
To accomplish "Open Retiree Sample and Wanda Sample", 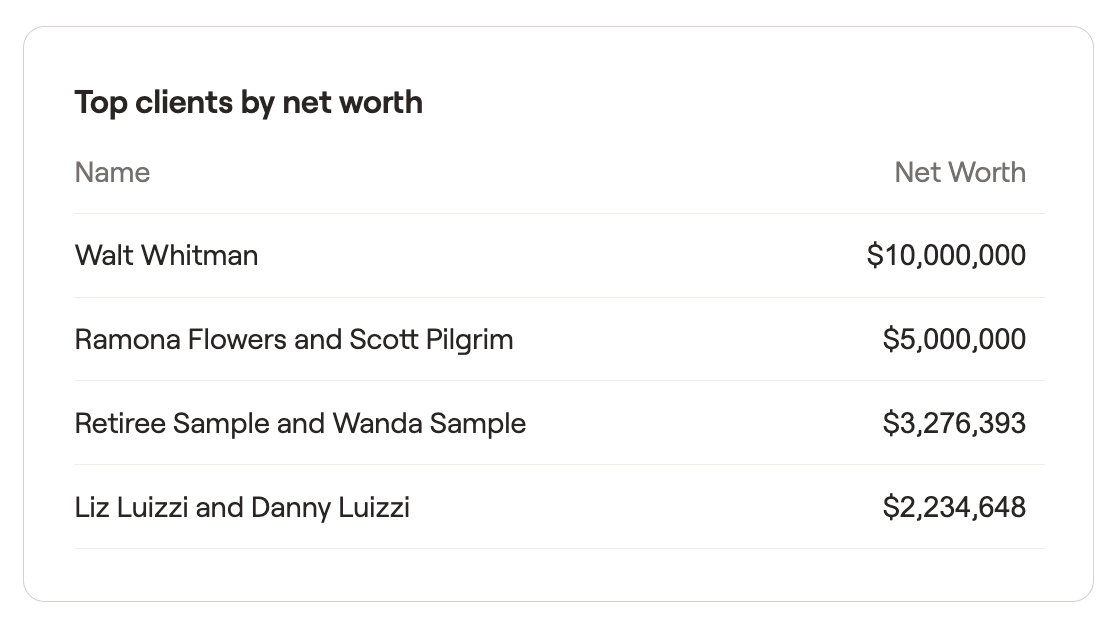I will point(559,424).
